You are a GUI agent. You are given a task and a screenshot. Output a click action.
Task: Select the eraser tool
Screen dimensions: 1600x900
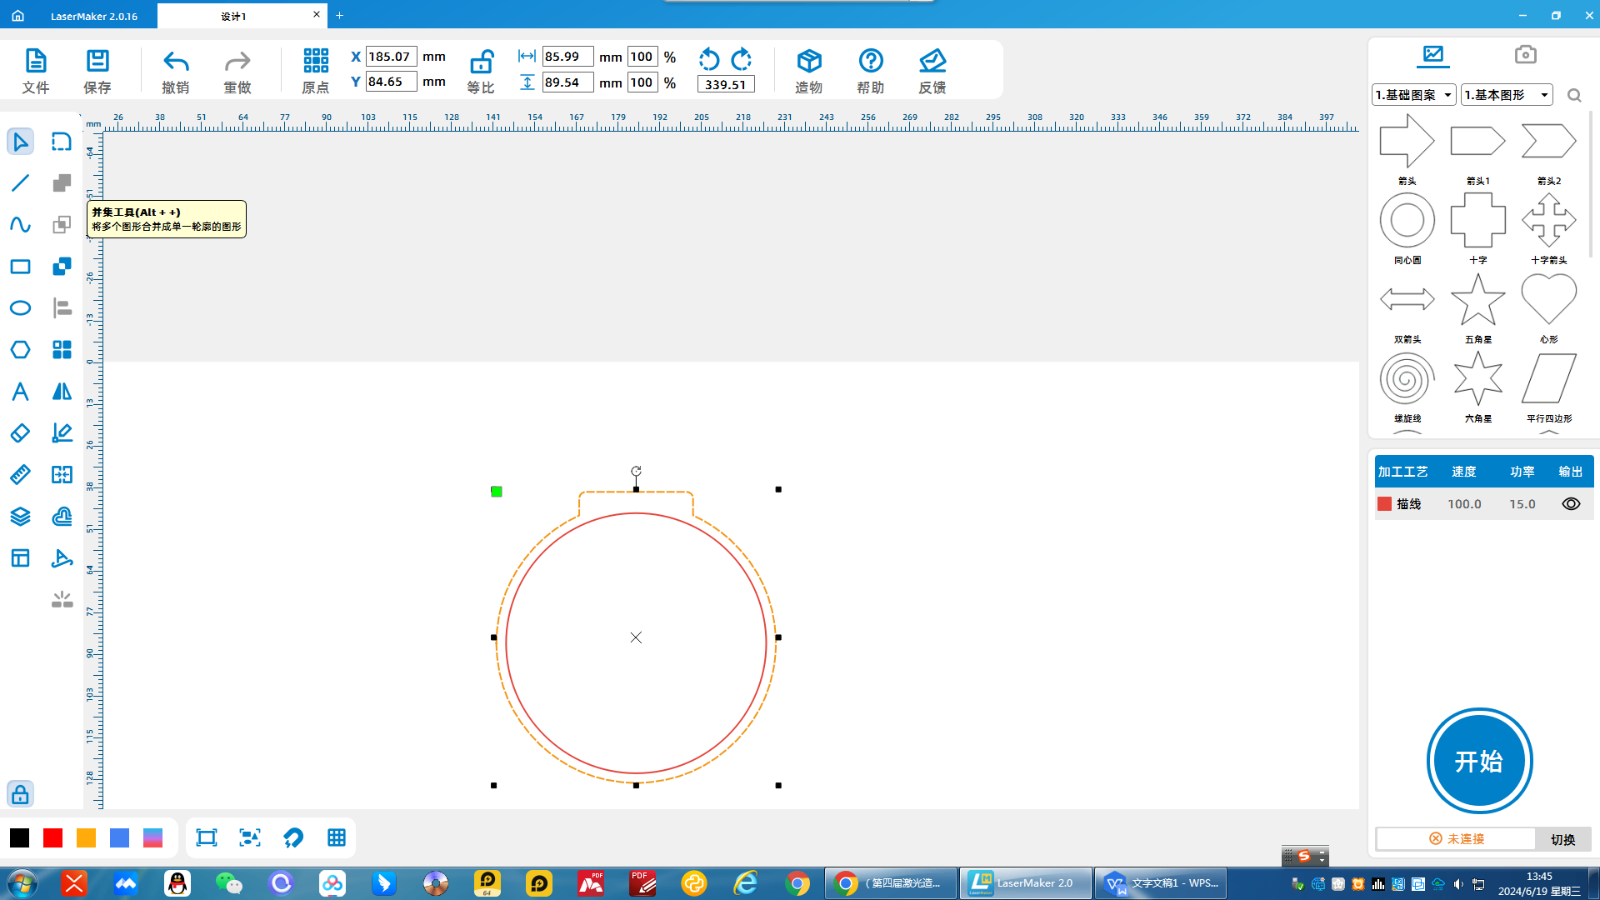coord(20,433)
